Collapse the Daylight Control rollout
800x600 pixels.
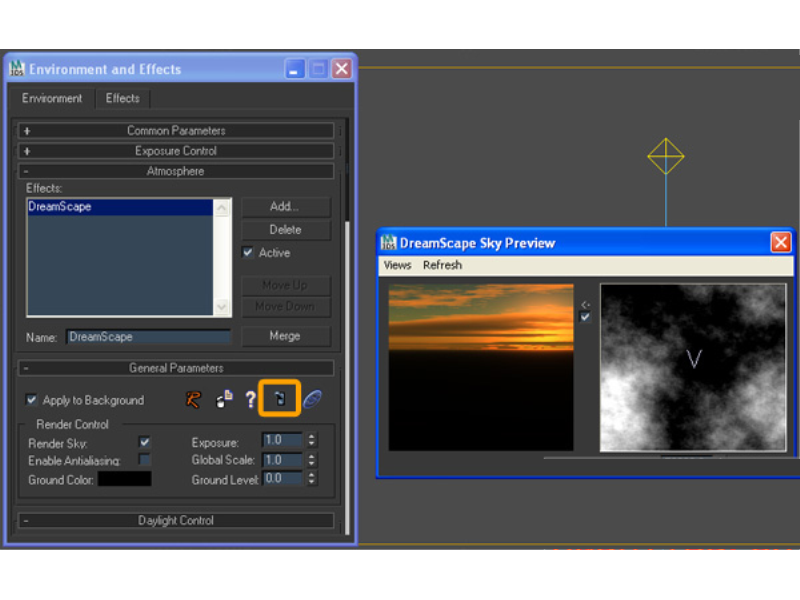pos(176,520)
